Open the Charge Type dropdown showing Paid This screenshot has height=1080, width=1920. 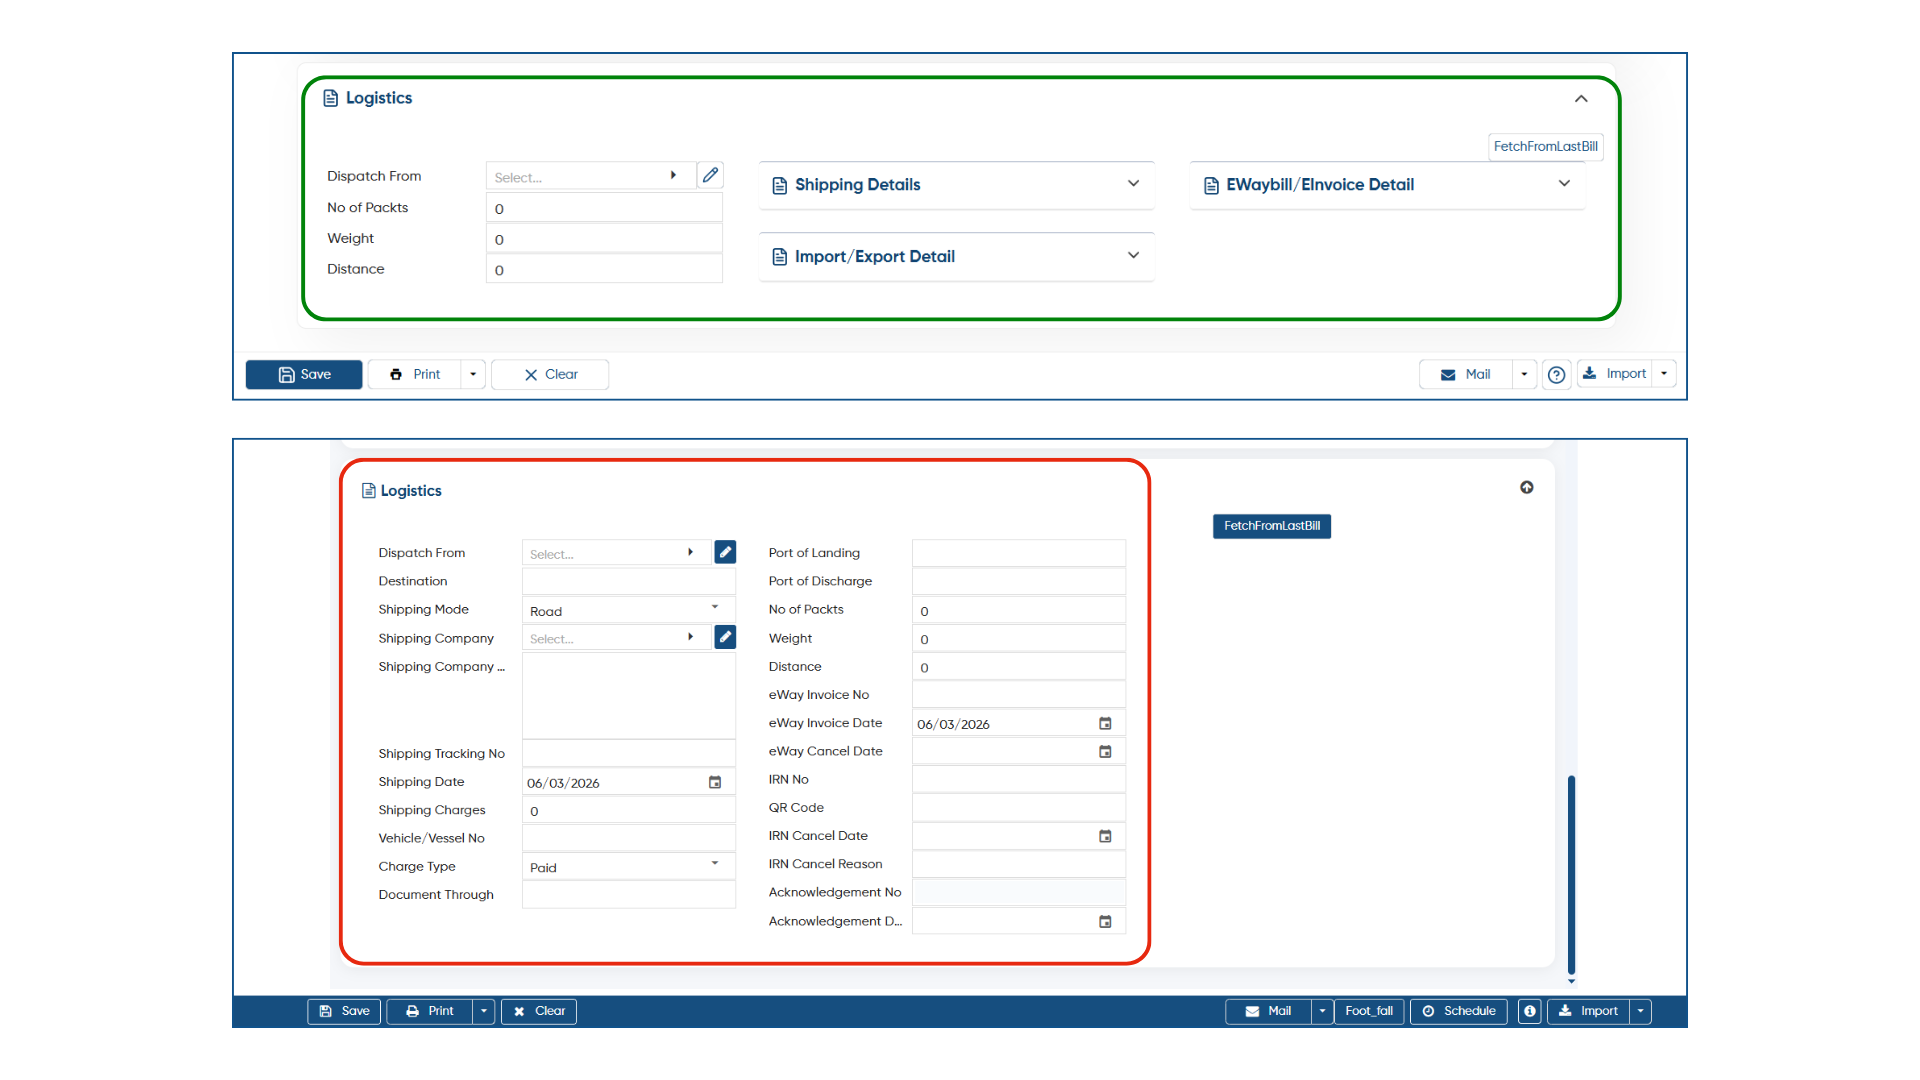click(628, 866)
